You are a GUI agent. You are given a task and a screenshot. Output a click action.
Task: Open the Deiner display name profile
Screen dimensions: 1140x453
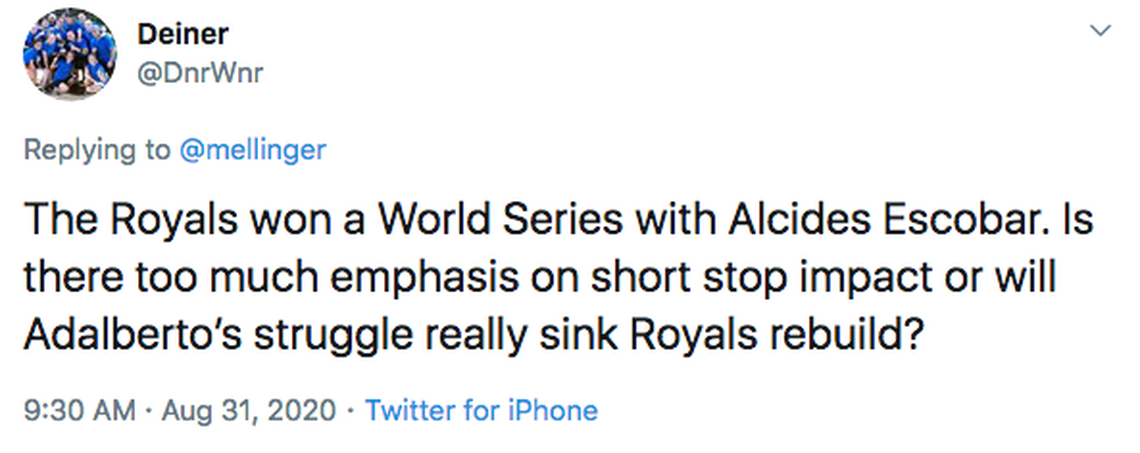183,34
